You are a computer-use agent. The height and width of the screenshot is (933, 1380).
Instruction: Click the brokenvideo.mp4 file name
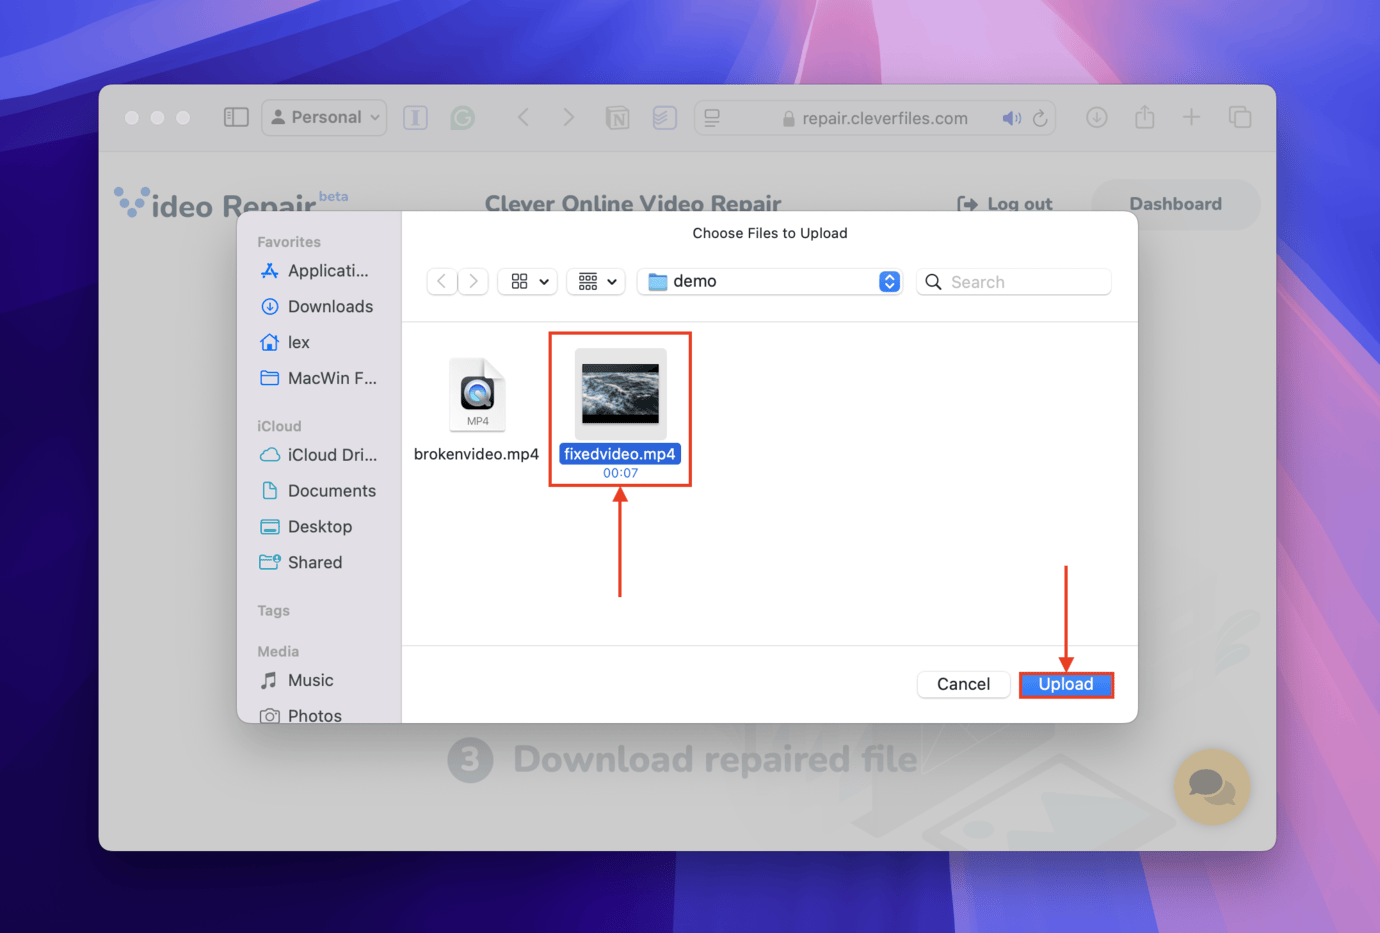[476, 454]
